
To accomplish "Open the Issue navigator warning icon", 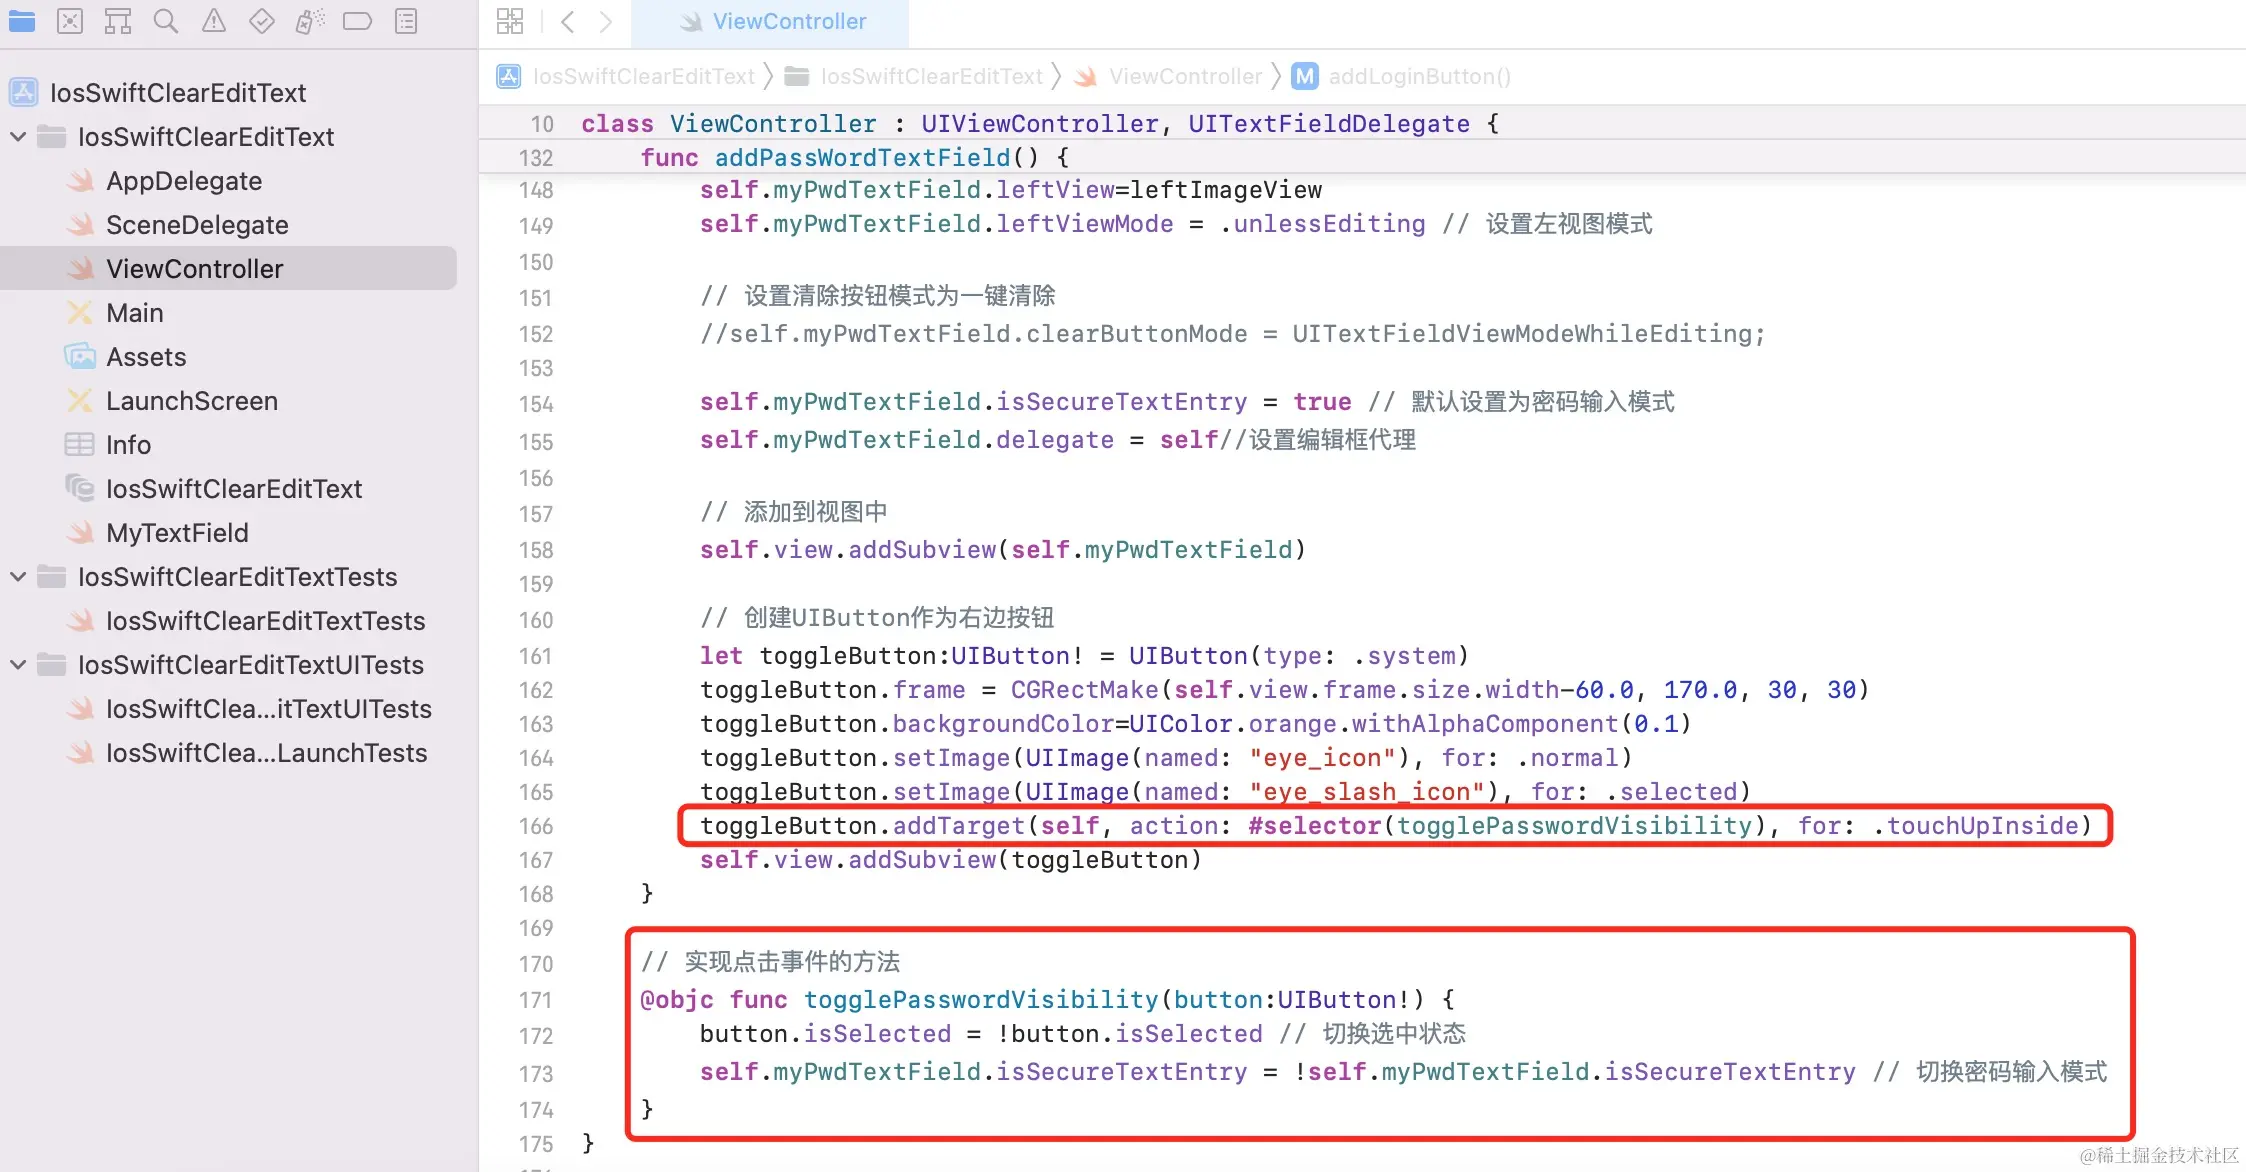I will pyautogui.click(x=214, y=21).
